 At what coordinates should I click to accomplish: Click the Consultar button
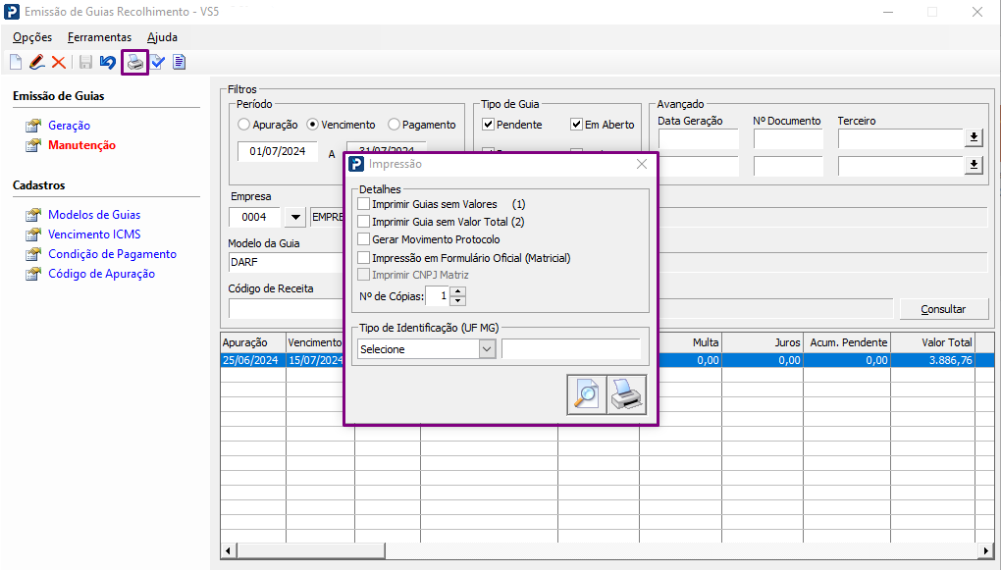click(x=943, y=309)
